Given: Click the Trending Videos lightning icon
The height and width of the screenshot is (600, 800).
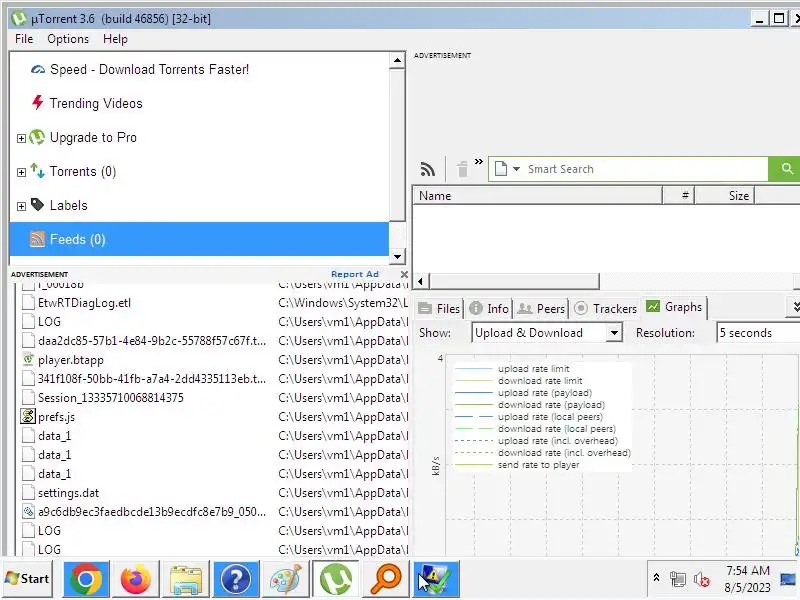Looking at the screenshot, I should [37, 103].
